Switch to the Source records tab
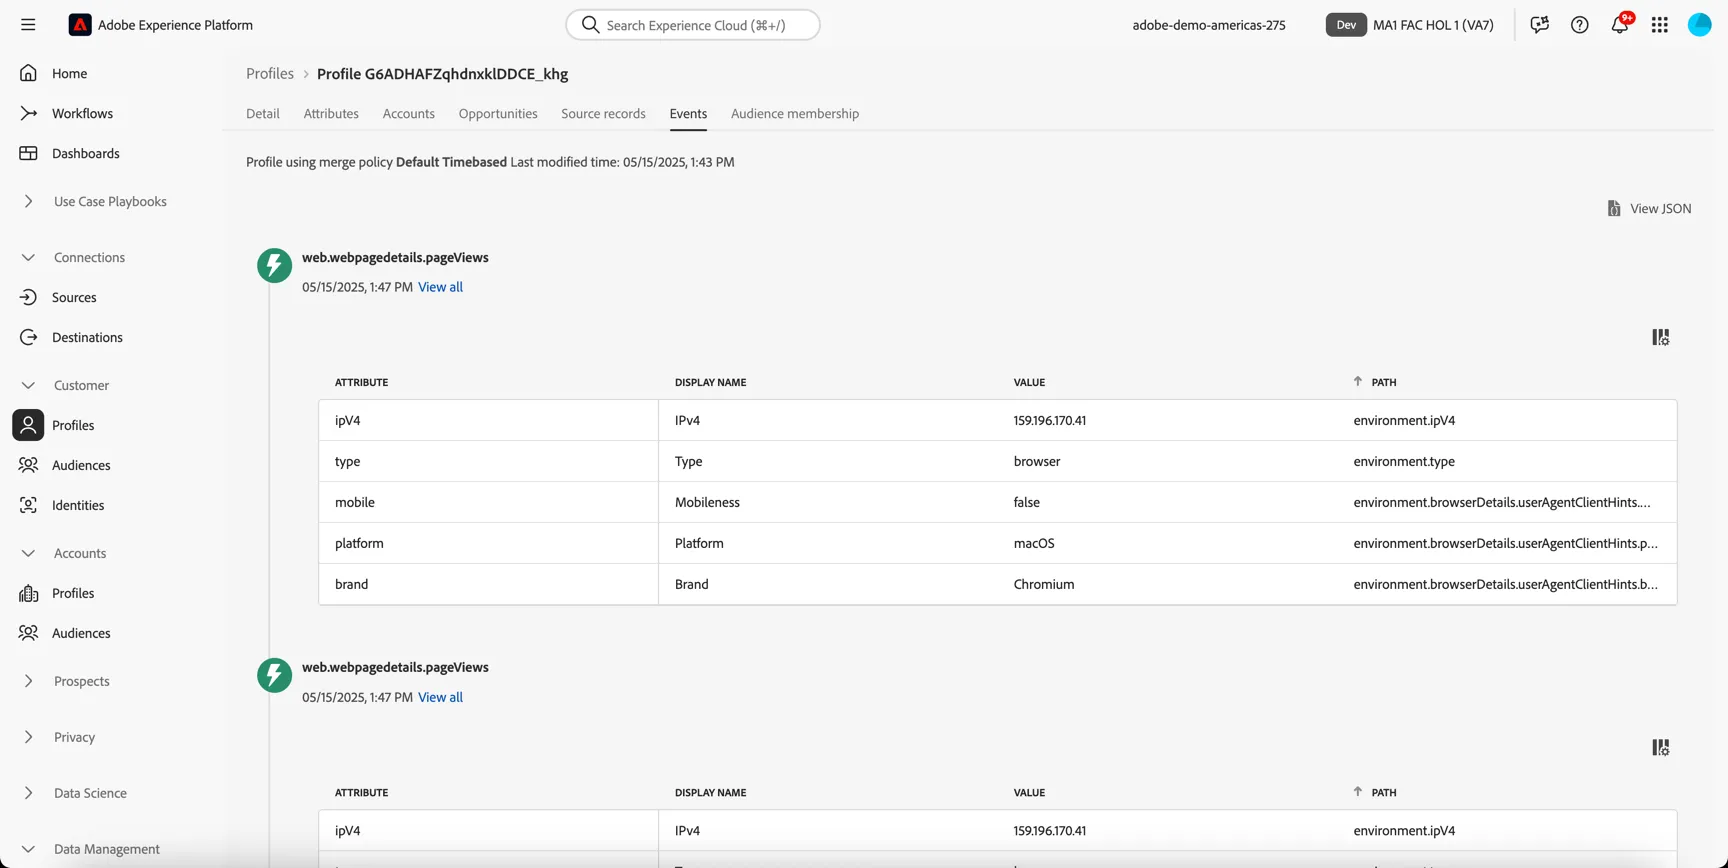The width and height of the screenshot is (1728, 868). tap(603, 113)
